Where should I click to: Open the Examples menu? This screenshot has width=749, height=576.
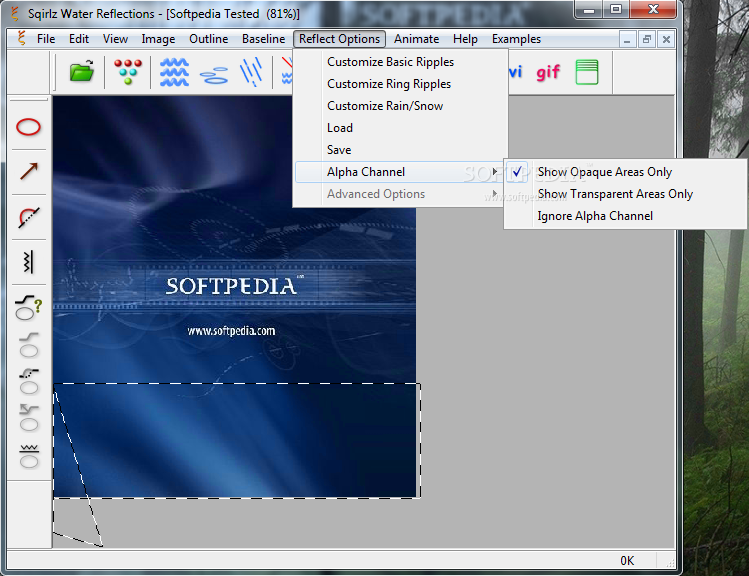coord(516,39)
